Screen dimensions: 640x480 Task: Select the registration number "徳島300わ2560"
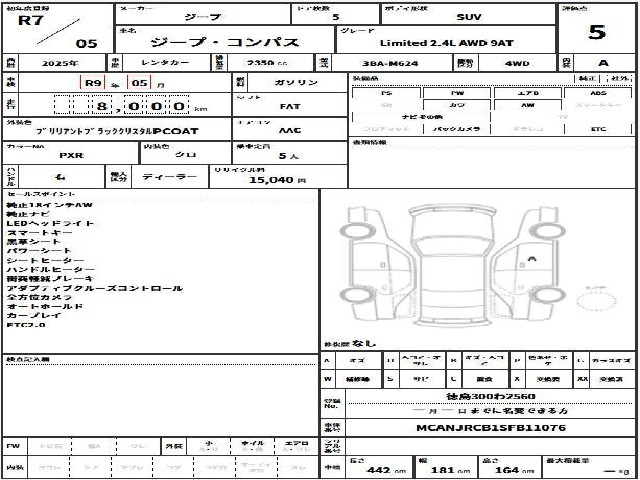pyautogui.click(x=490, y=396)
